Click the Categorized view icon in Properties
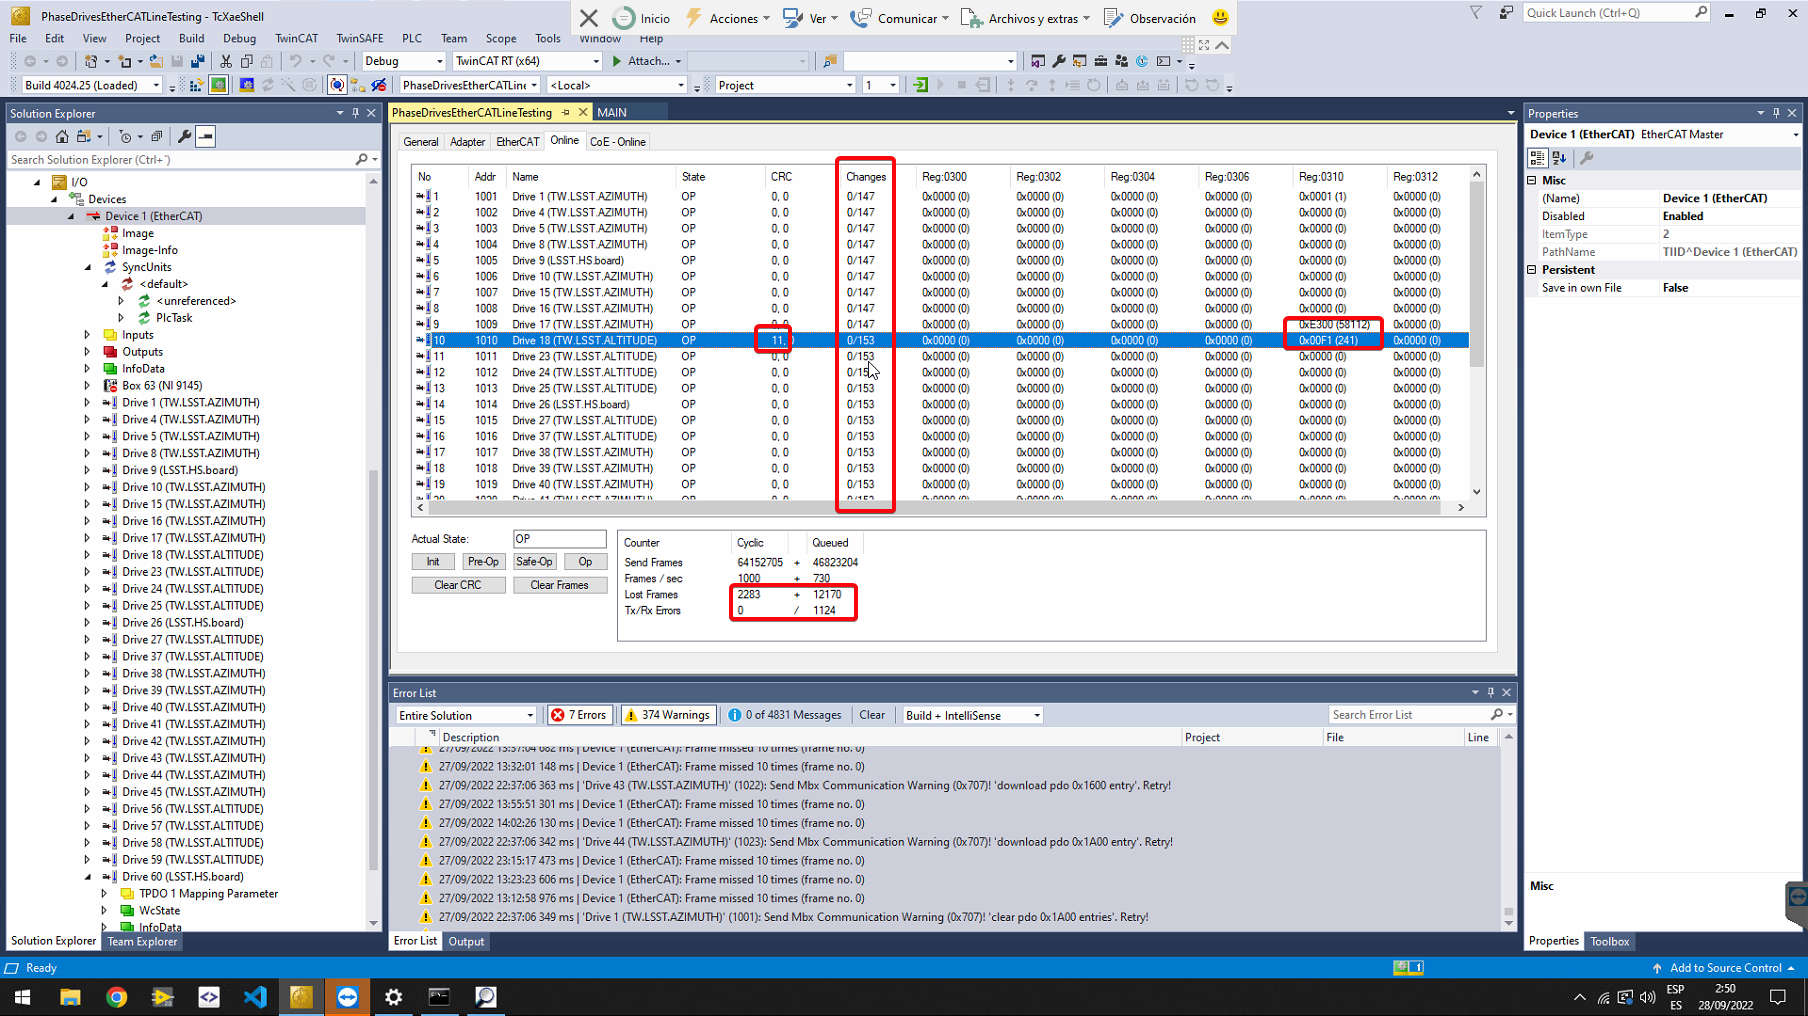Viewport: 1808px width, 1016px height. click(1538, 158)
